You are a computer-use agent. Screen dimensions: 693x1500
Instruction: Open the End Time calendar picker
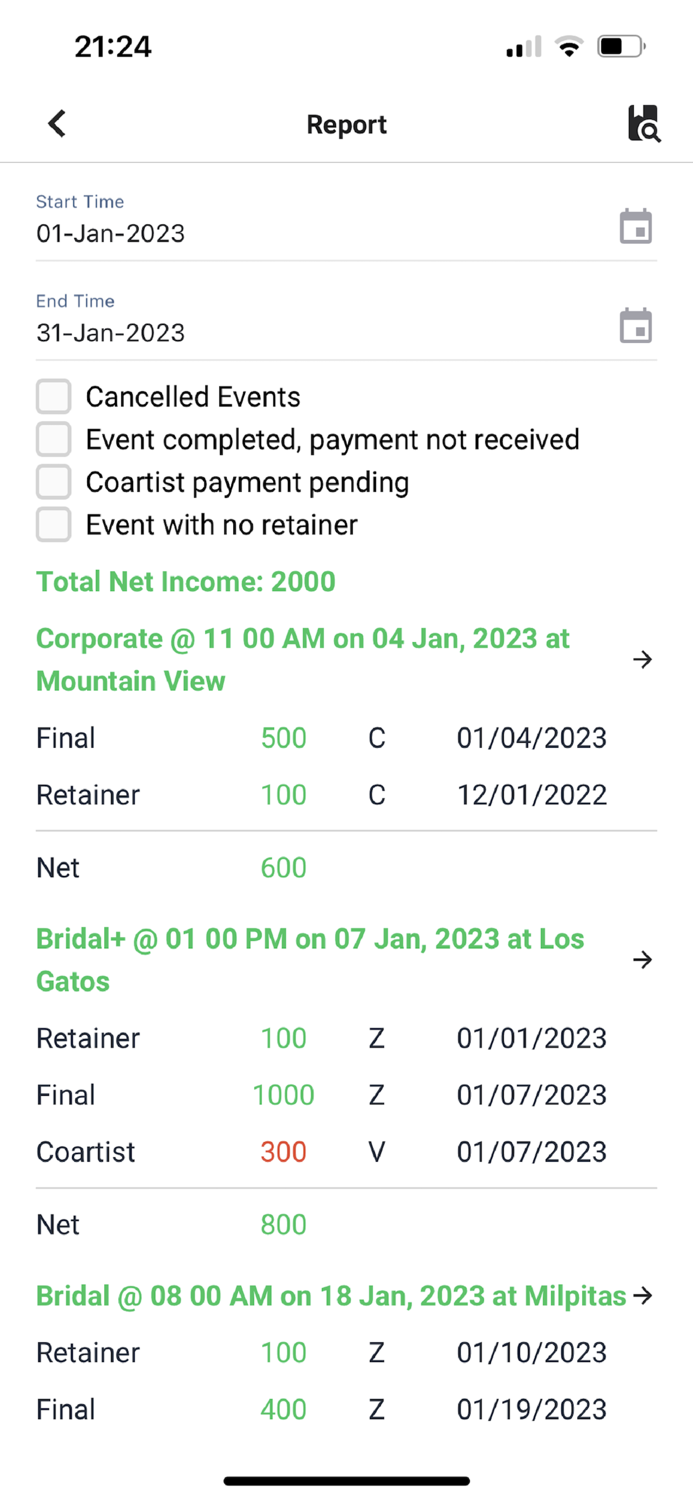click(636, 325)
